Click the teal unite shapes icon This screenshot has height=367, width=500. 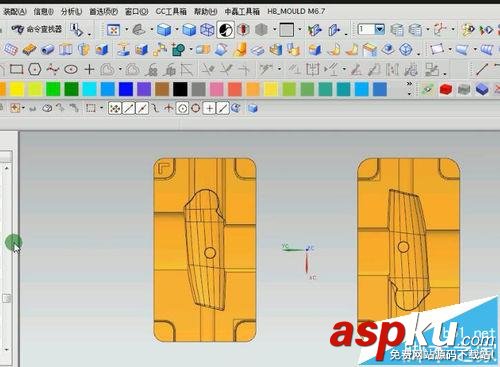[x=178, y=50]
